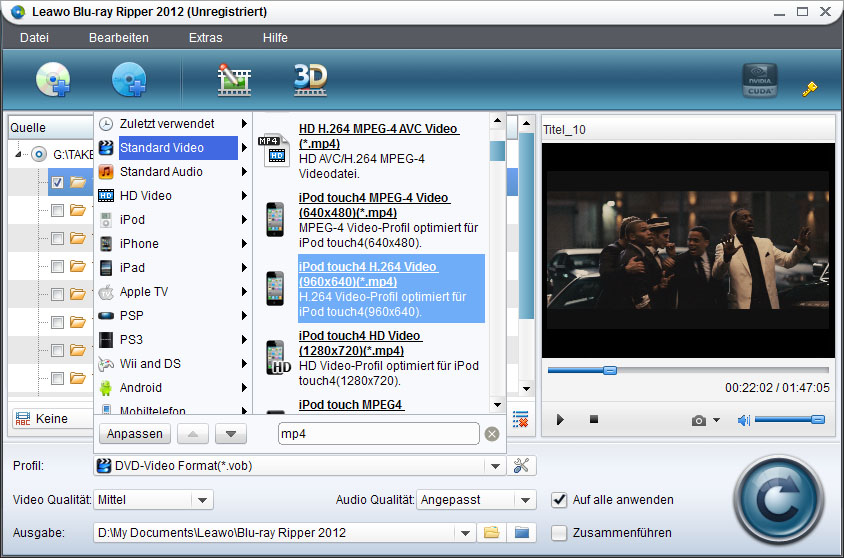The image size is (844, 558).
Task: Expand the Video Qualität dropdown
Action: 202,499
